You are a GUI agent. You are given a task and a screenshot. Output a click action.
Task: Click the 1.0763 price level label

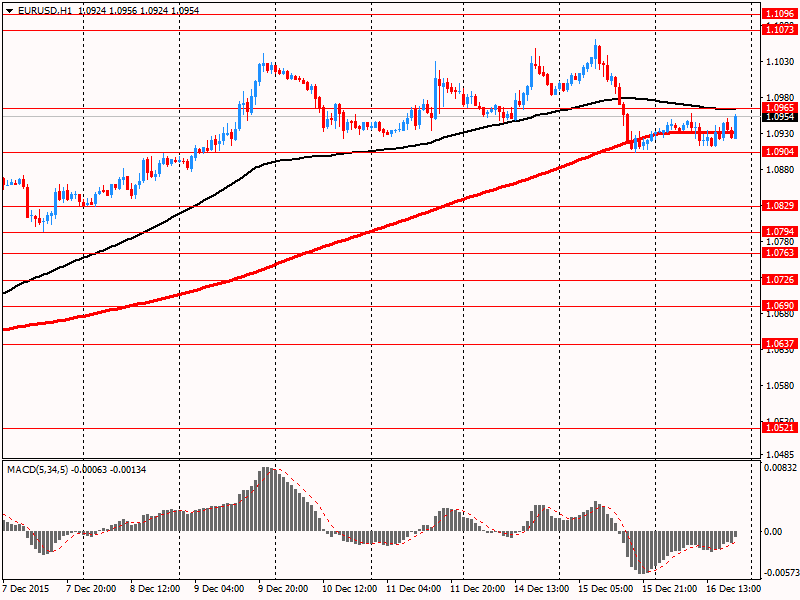tap(779, 253)
